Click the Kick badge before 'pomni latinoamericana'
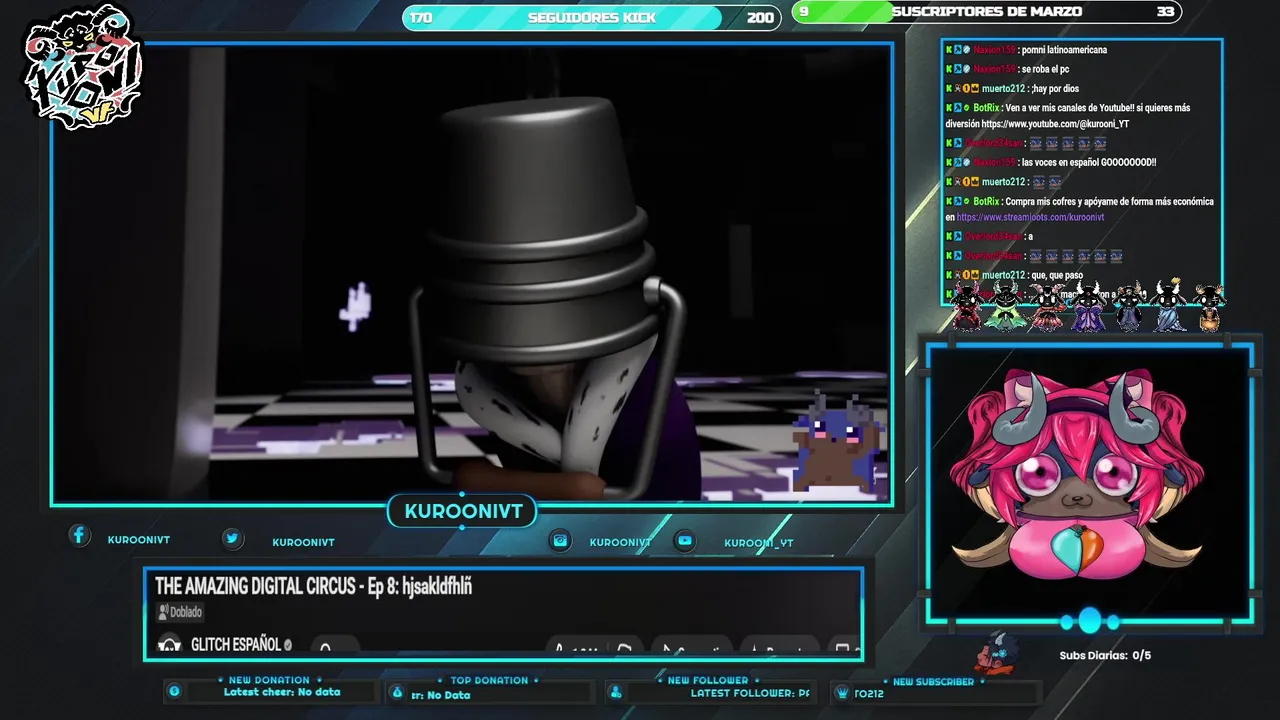1280x720 pixels. pyautogui.click(x=949, y=50)
